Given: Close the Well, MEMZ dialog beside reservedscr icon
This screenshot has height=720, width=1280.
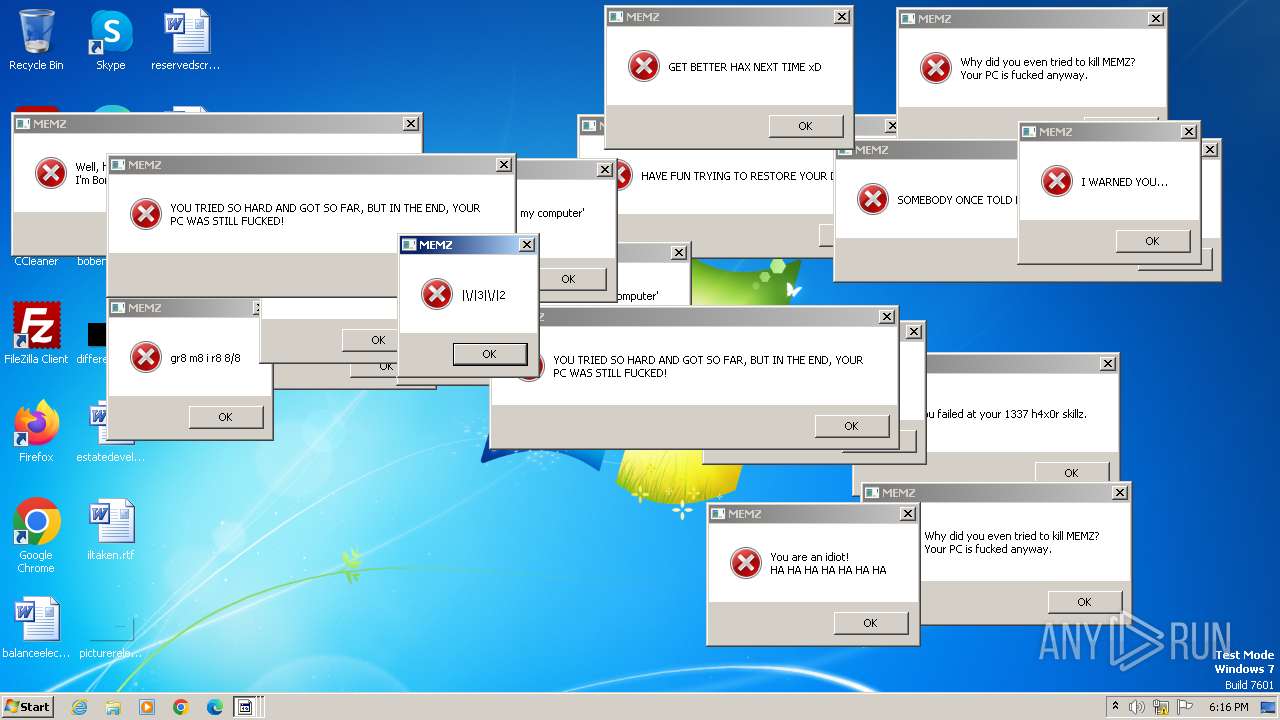Looking at the screenshot, I should 411,124.
